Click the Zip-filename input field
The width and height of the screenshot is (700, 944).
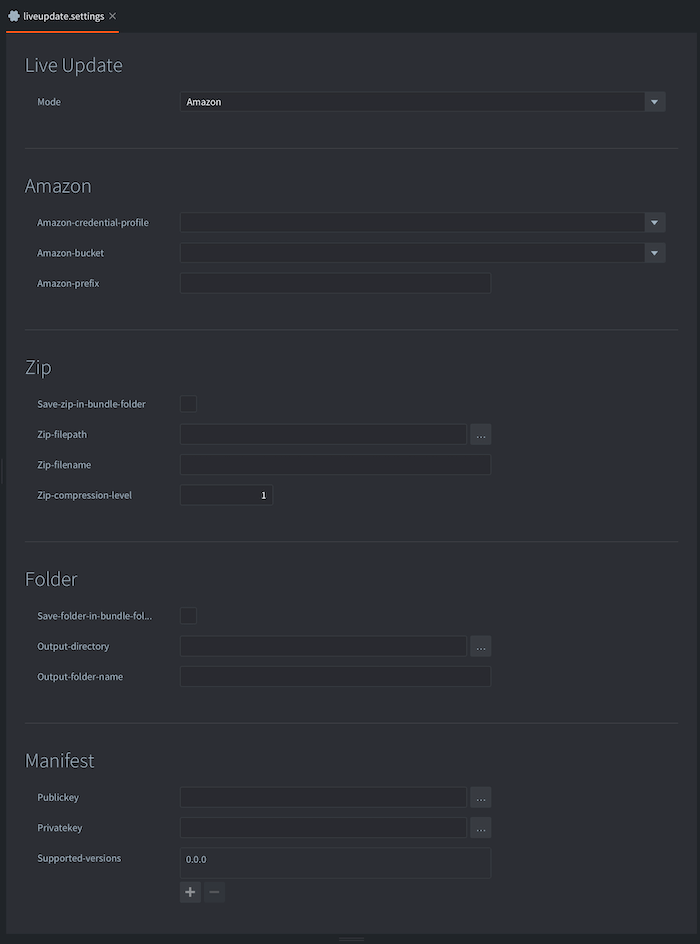[335, 465]
